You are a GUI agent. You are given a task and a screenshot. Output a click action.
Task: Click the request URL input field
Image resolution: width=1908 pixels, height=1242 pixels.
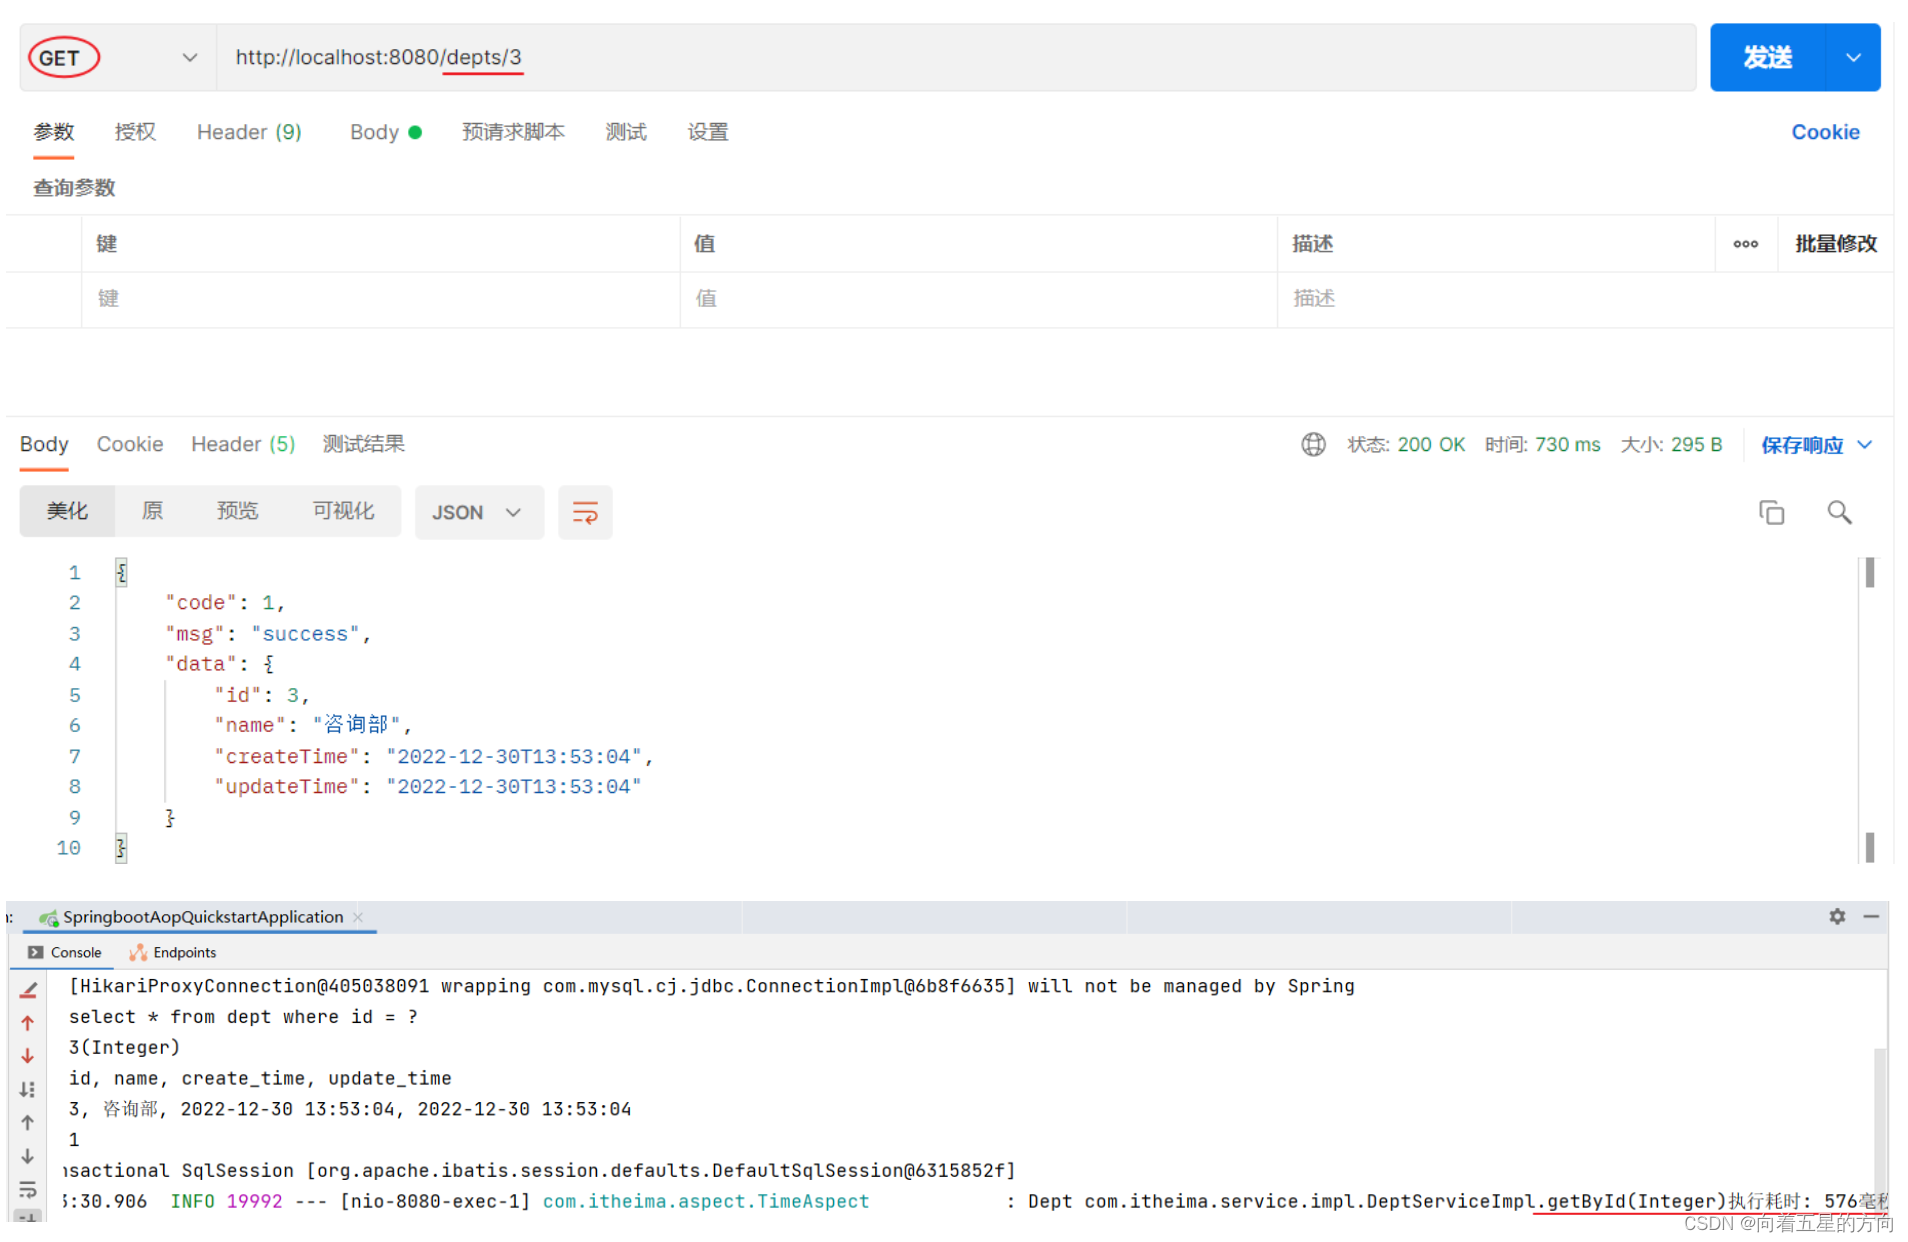[700, 57]
